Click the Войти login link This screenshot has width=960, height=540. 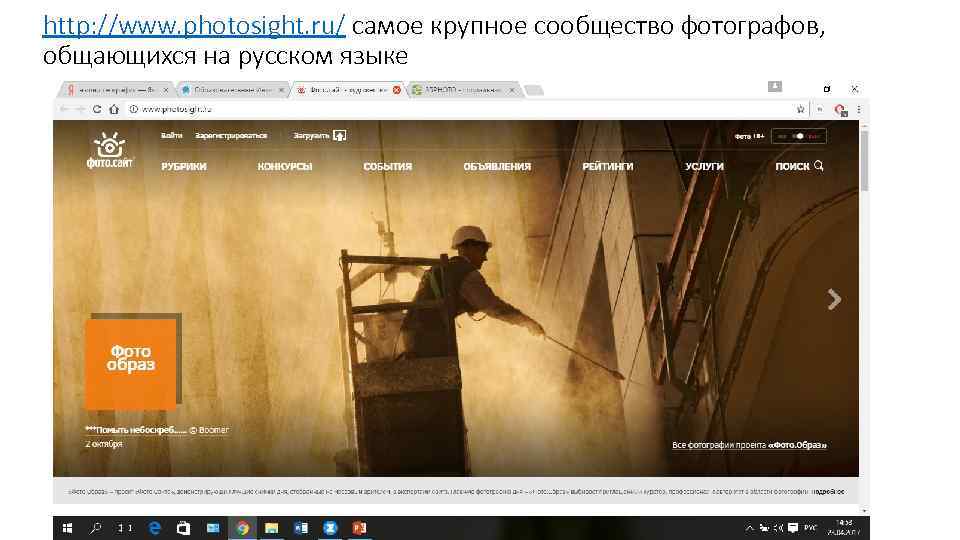coord(171,135)
